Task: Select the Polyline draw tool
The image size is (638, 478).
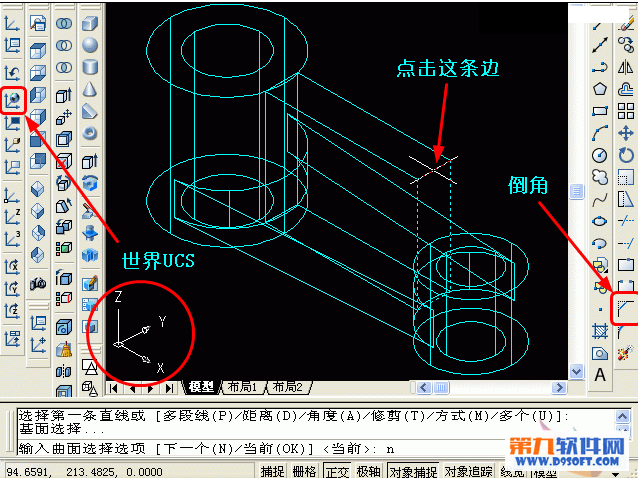Action: click(600, 67)
